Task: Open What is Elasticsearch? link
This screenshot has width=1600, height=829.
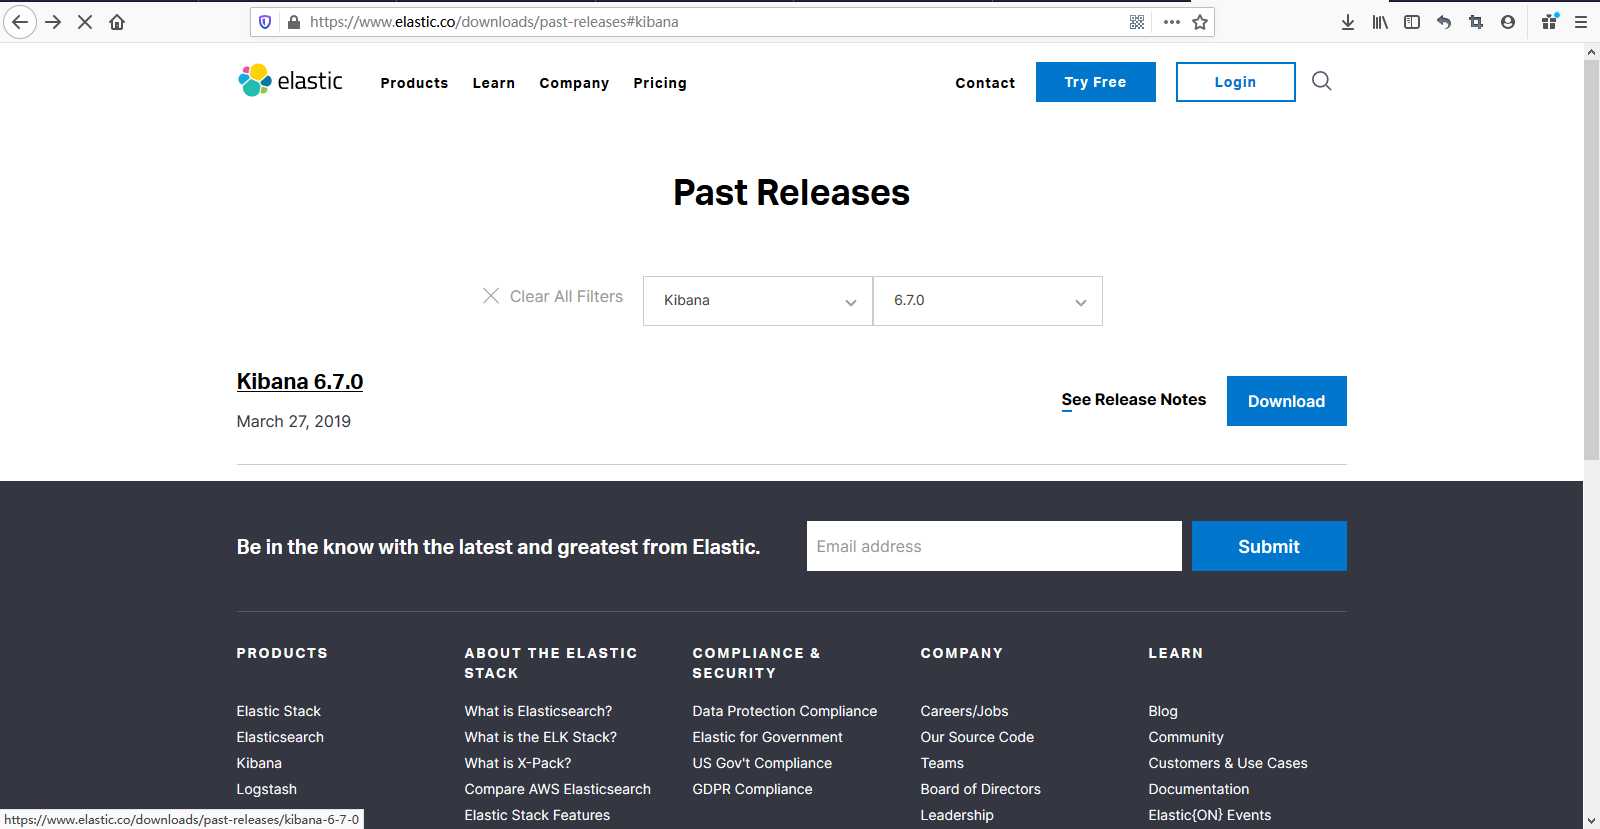Action: 538,711
